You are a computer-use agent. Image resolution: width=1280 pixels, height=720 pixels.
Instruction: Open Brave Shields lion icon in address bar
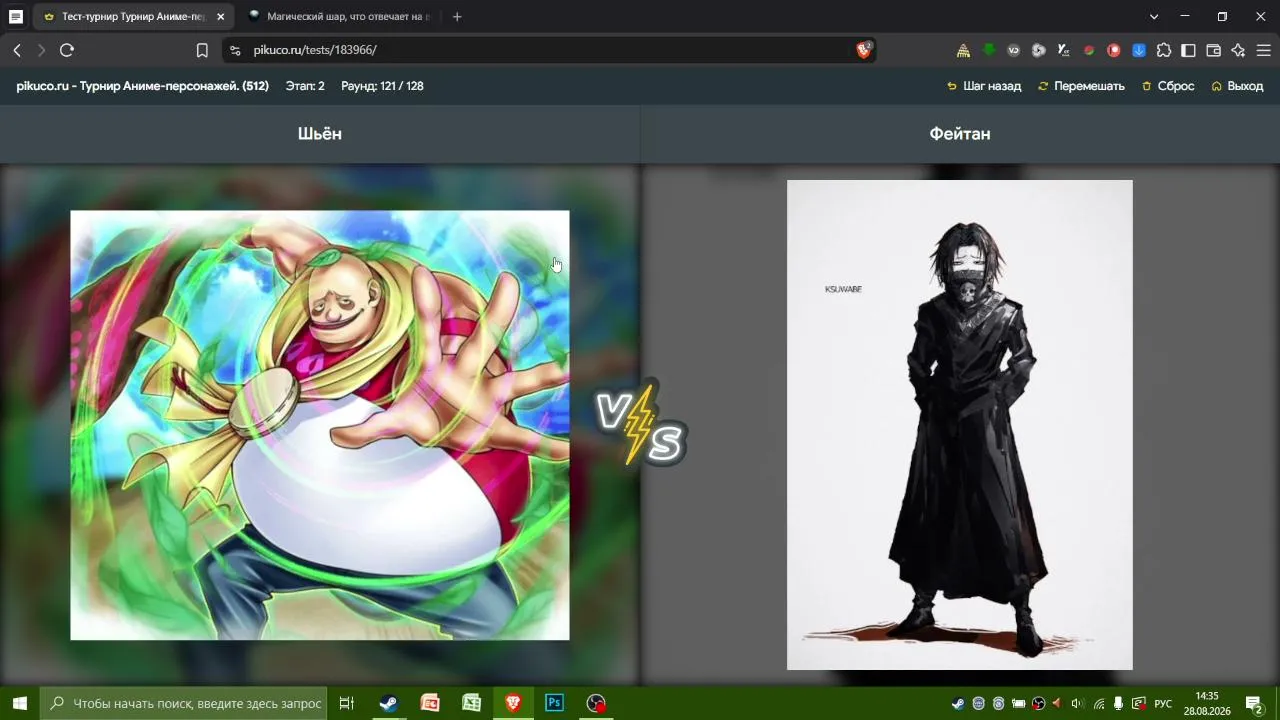(864, 50)
